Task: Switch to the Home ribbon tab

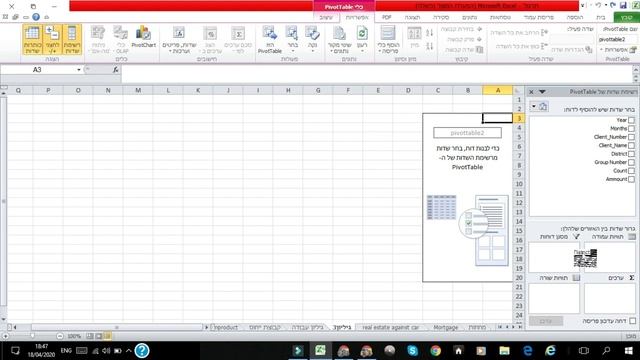Action: click(x=600, y=17)
